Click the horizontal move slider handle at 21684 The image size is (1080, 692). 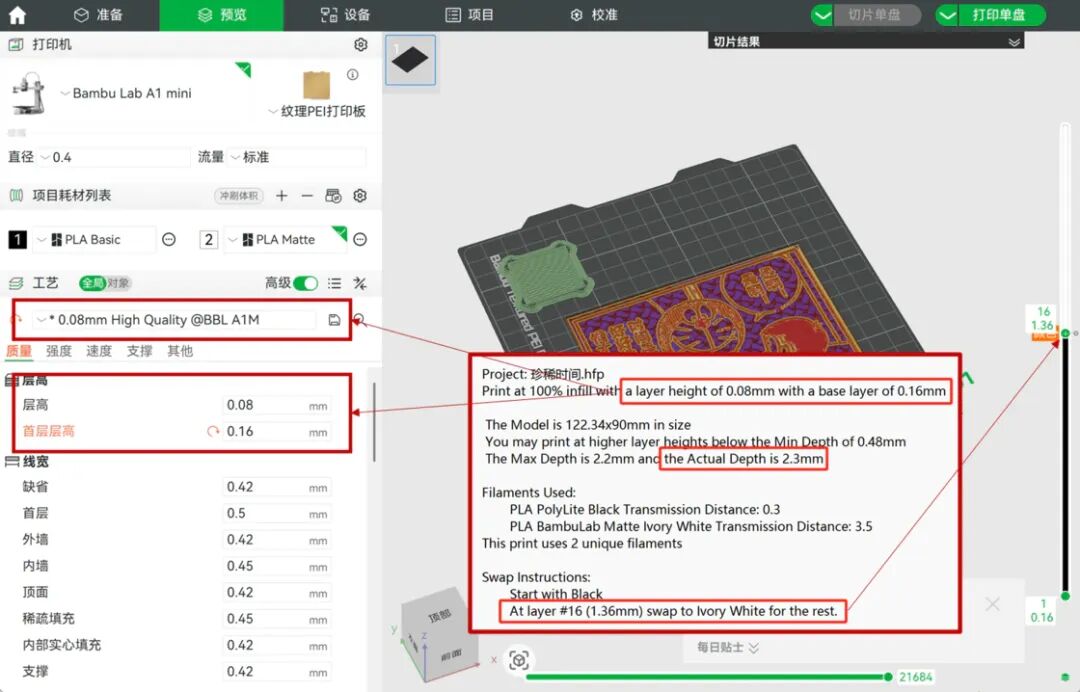pyautogui.click(x=888, y=677)
